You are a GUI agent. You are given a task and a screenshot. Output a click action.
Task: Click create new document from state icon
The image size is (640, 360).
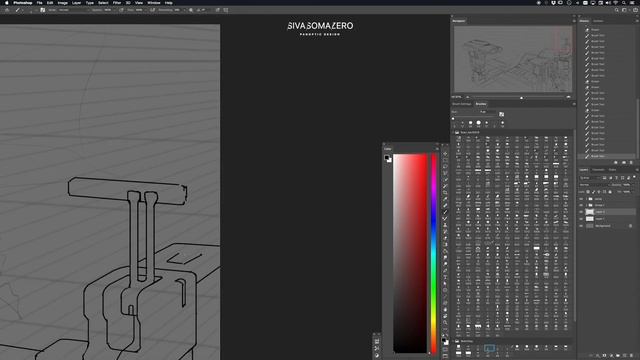(x=616, y=162)
